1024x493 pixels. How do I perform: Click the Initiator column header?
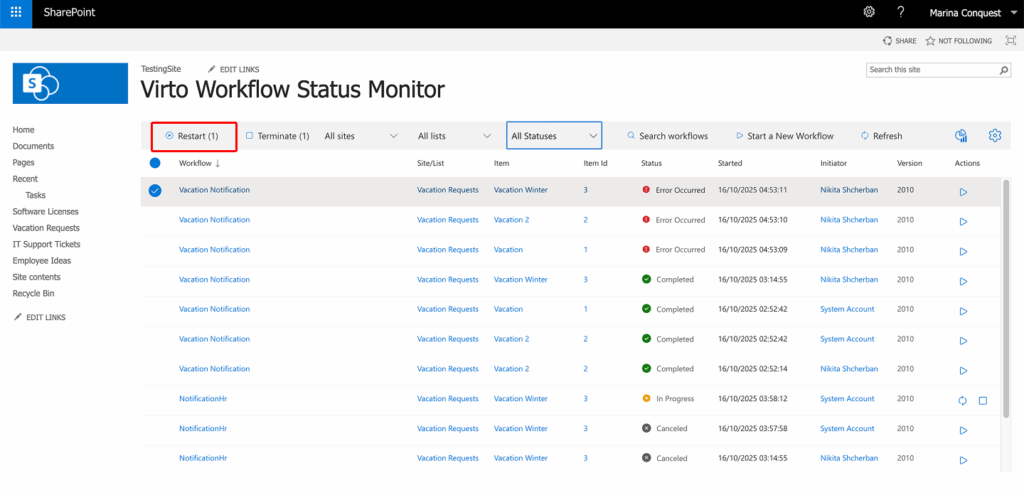point(834,163)
